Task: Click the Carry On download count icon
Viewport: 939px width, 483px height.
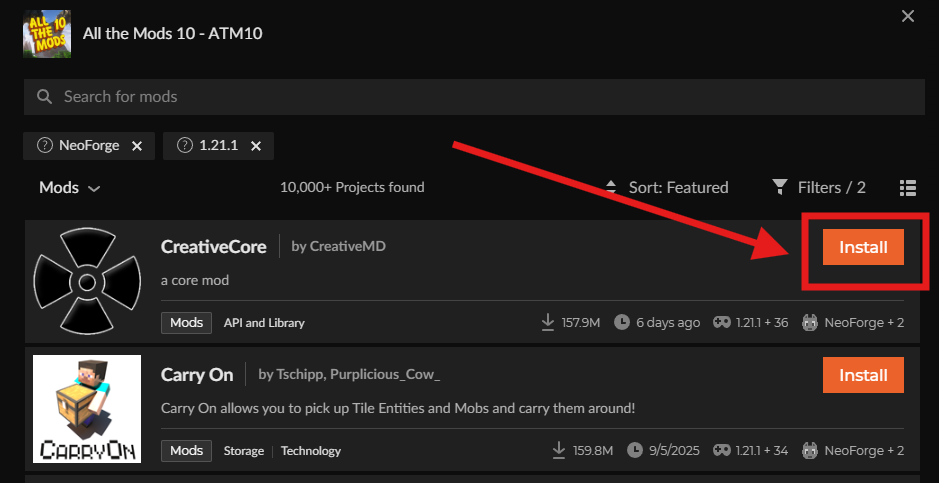Action: click(559, 450)
